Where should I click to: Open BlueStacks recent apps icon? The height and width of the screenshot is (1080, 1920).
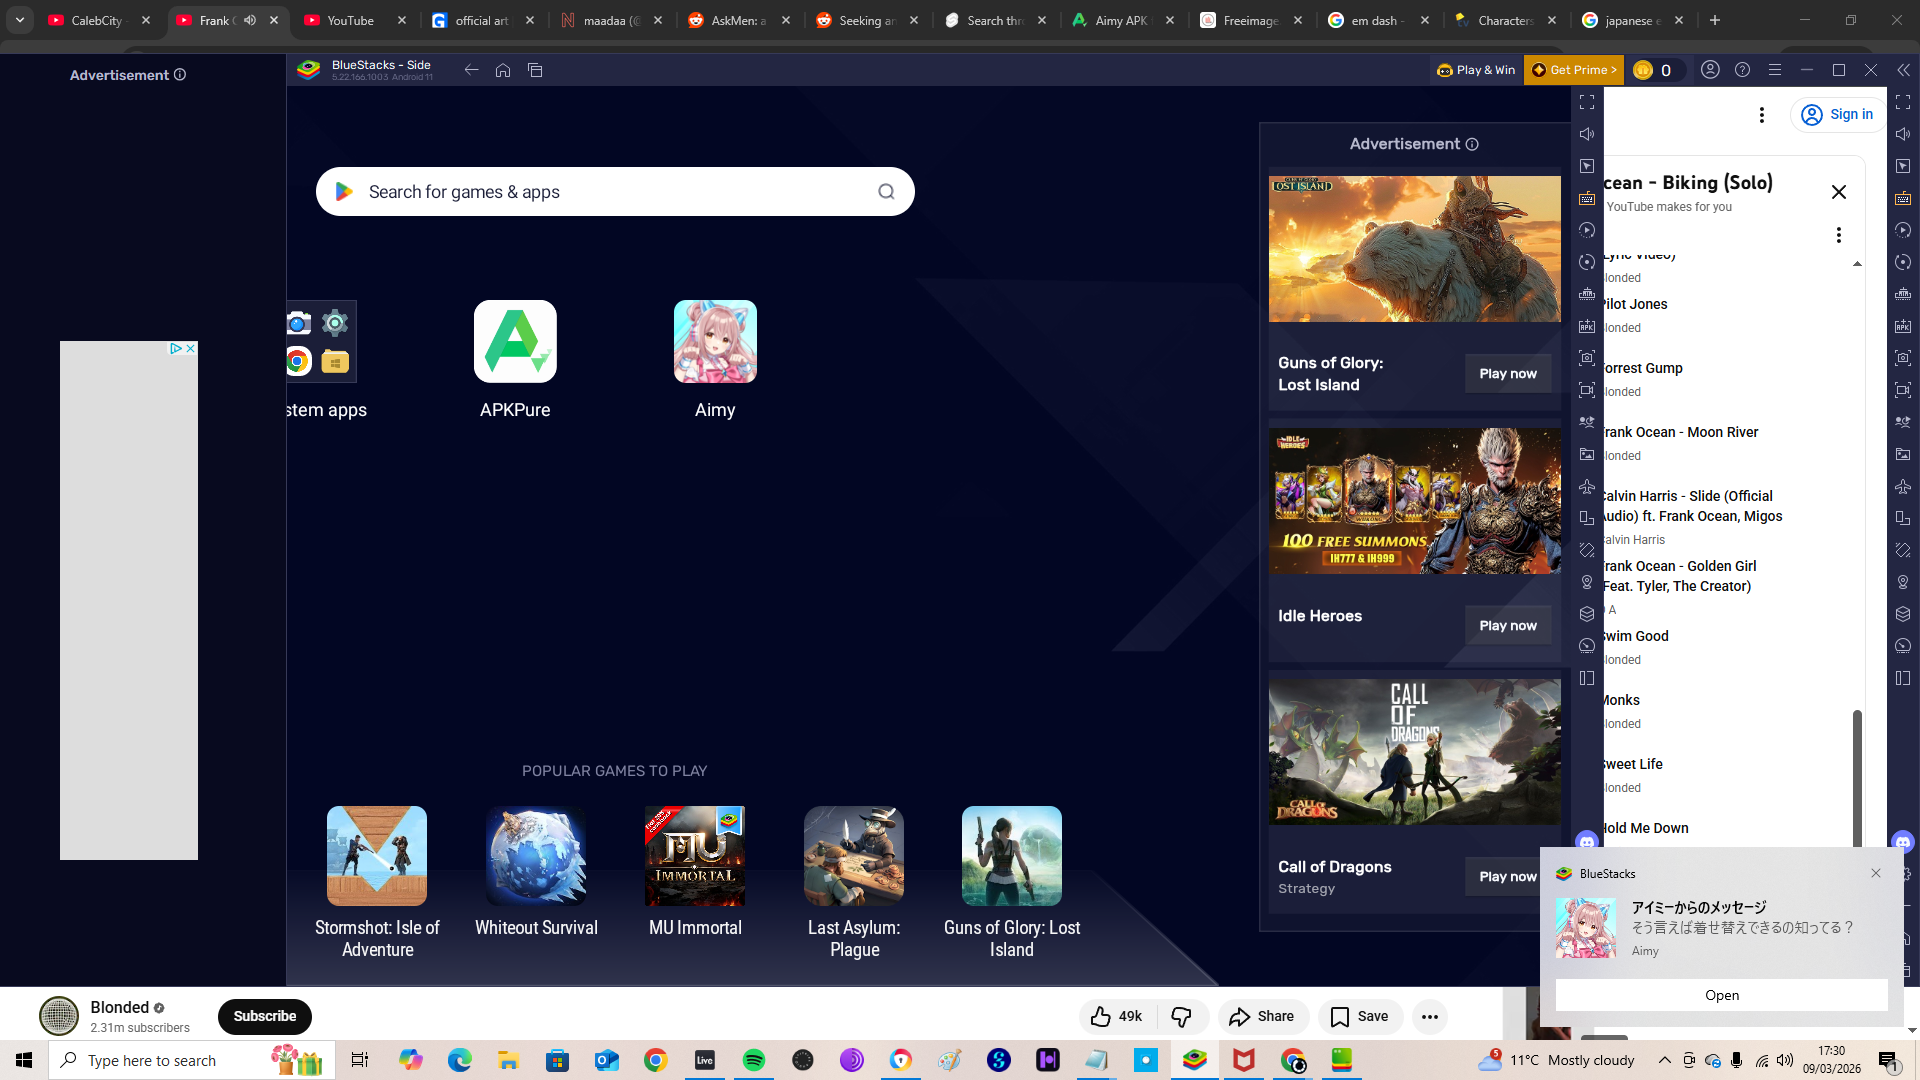point(535,70)
